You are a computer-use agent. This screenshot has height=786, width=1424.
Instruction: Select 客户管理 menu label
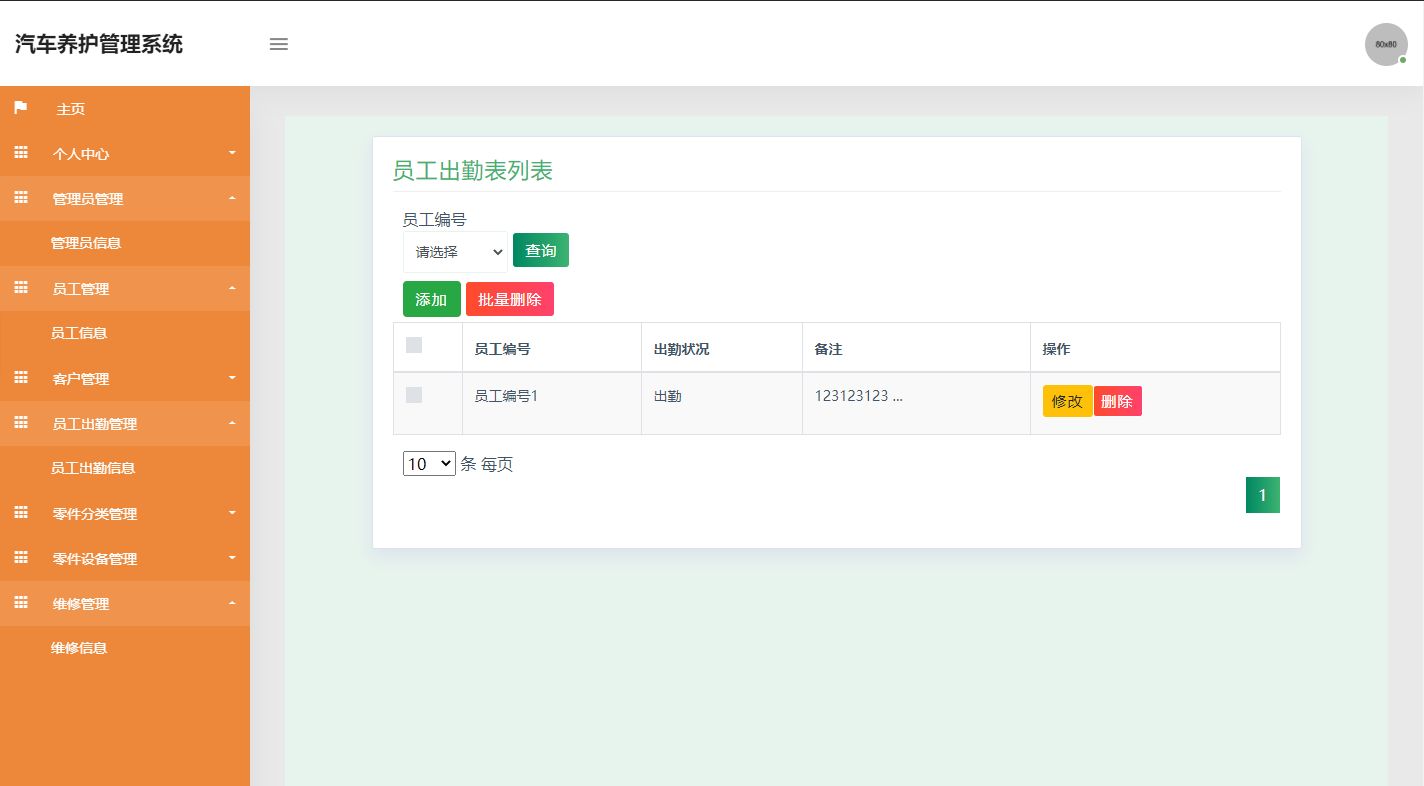pos(81,379)
